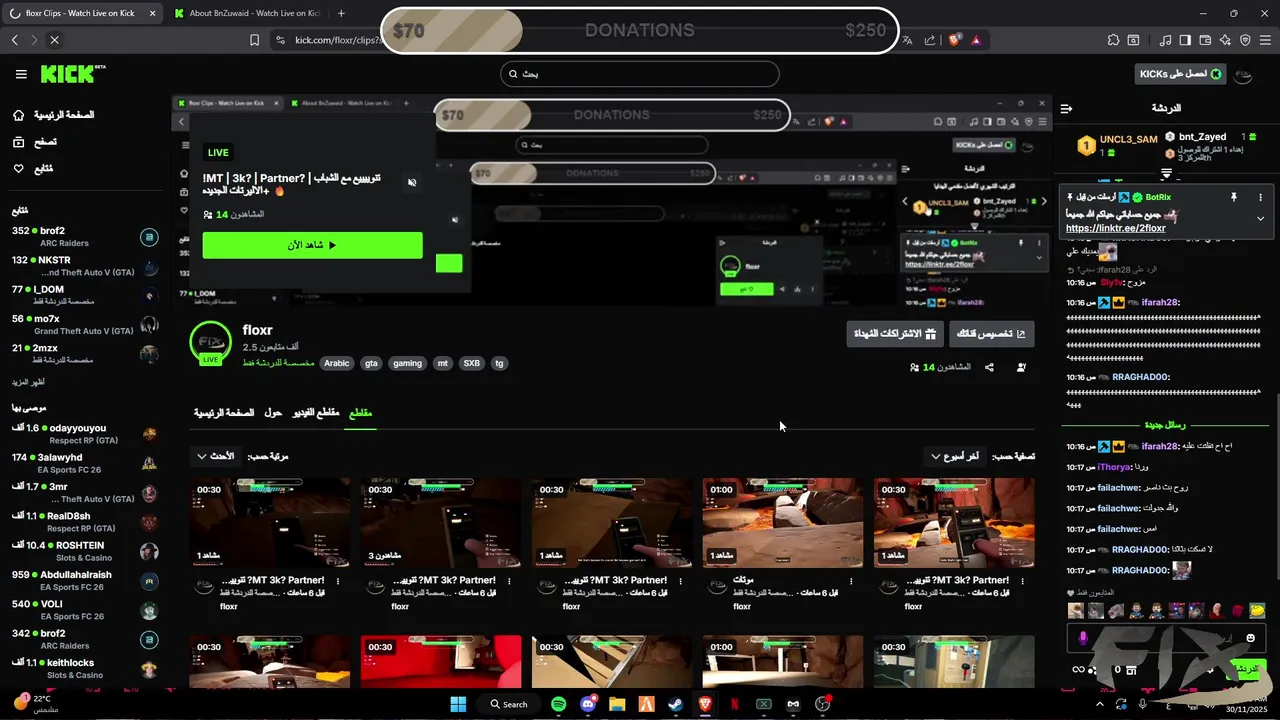Unmute the stream preview popup
This screenshot has width=1280, height=720.
[x=412, y=183]
